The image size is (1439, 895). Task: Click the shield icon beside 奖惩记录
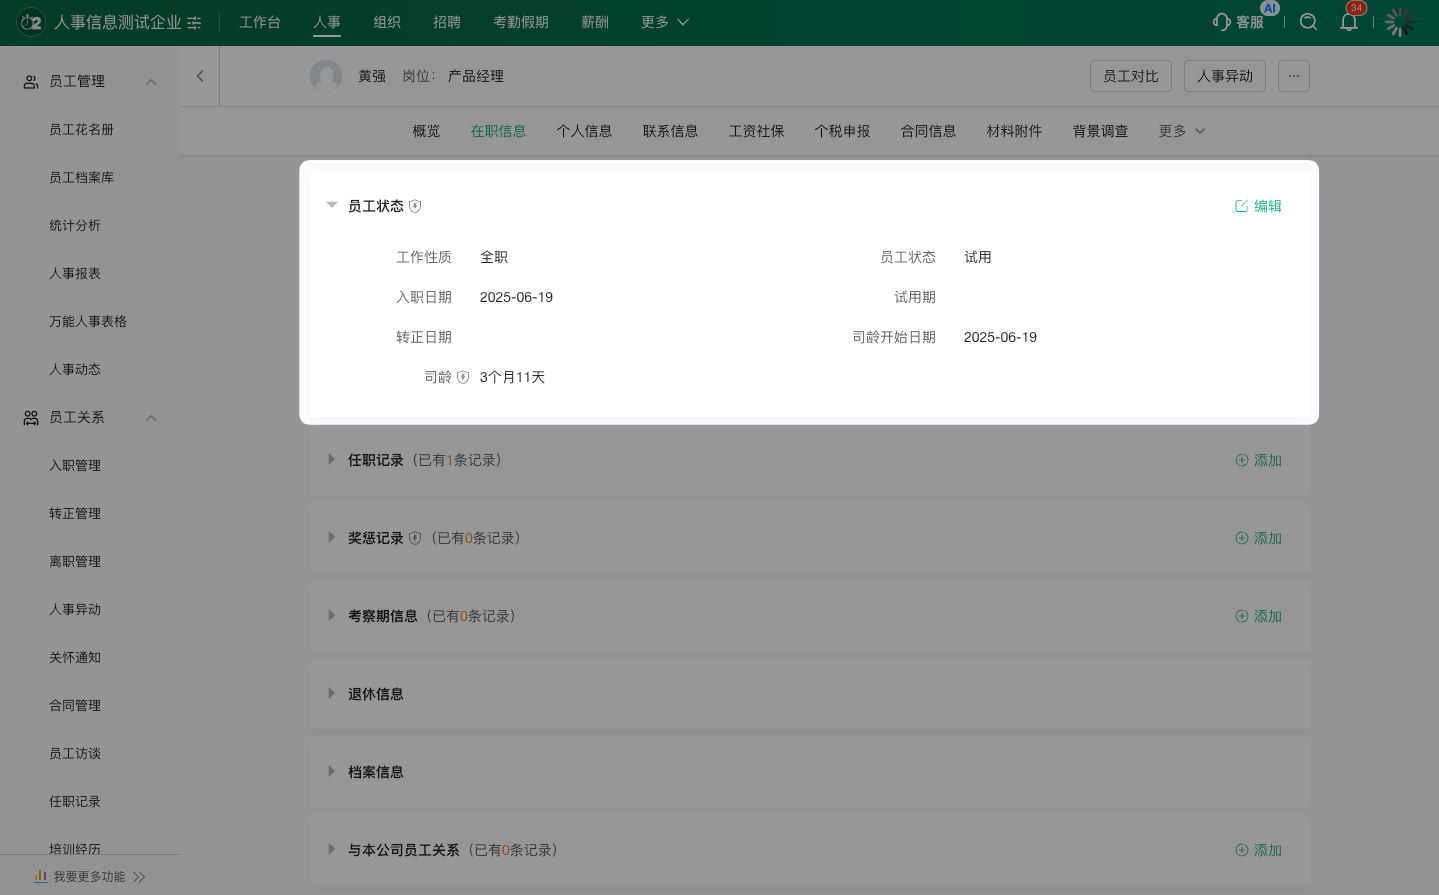point(415,538)
